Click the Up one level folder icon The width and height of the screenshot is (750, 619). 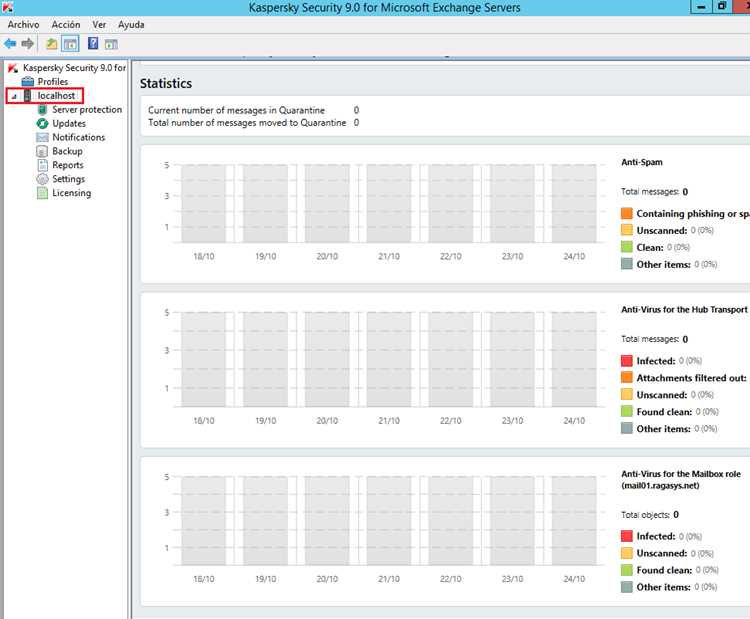[x=51, y=44]
